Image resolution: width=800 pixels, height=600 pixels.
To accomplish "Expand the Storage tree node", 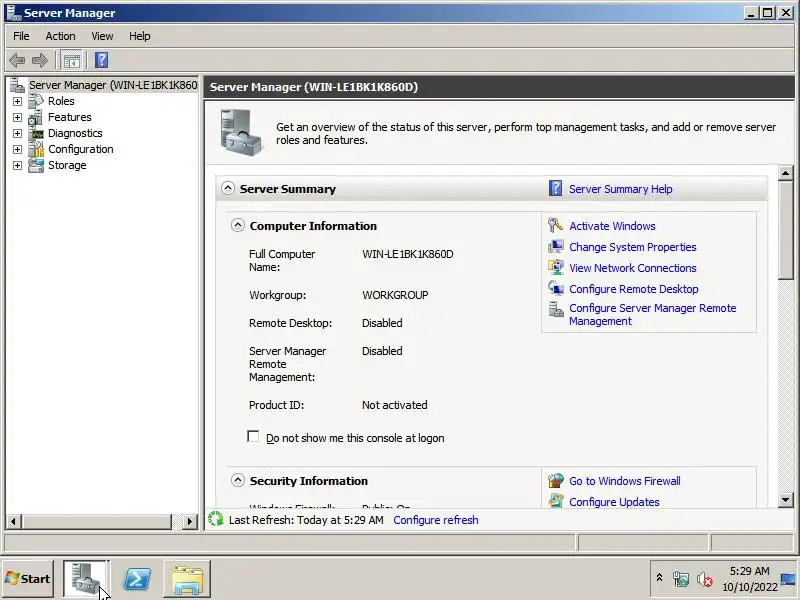I will [x=17, y=165].
